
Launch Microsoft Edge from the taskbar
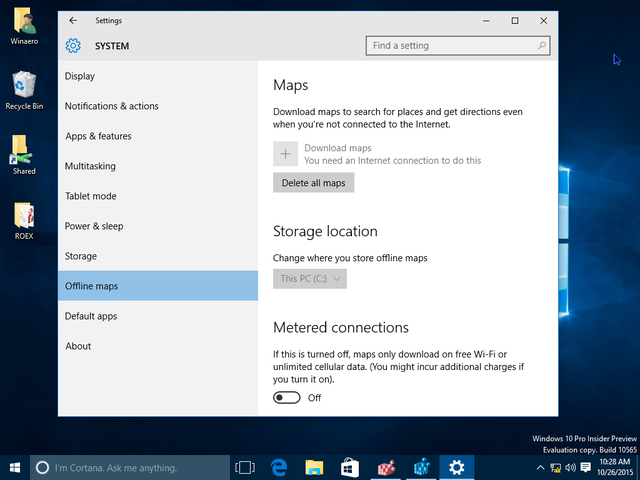[279, 468]
